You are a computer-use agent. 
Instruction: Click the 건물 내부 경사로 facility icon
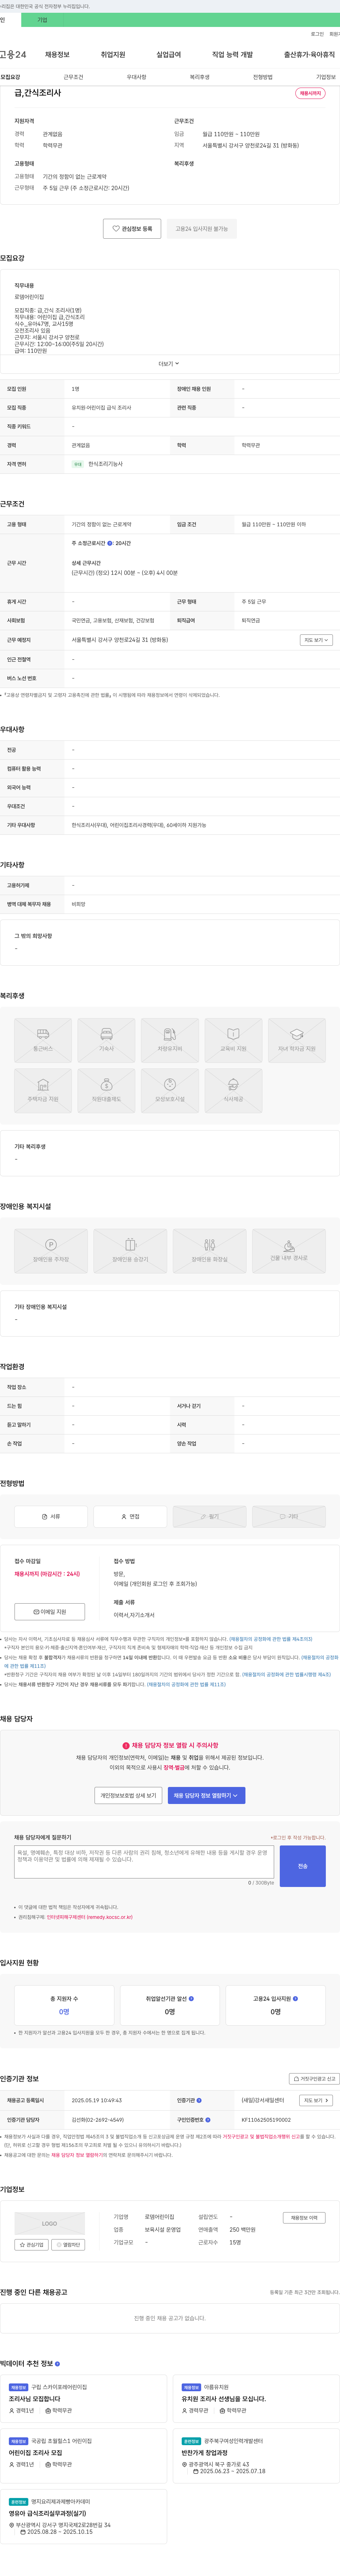[289, 1251]
